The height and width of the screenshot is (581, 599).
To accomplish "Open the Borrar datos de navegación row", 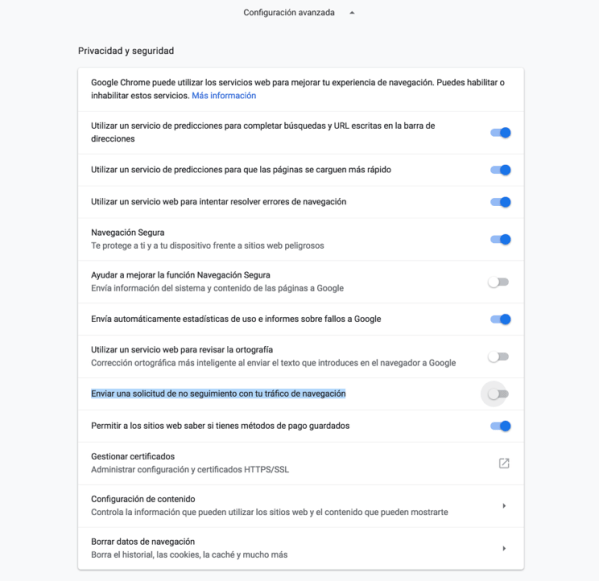I will (x=301, y=549).
